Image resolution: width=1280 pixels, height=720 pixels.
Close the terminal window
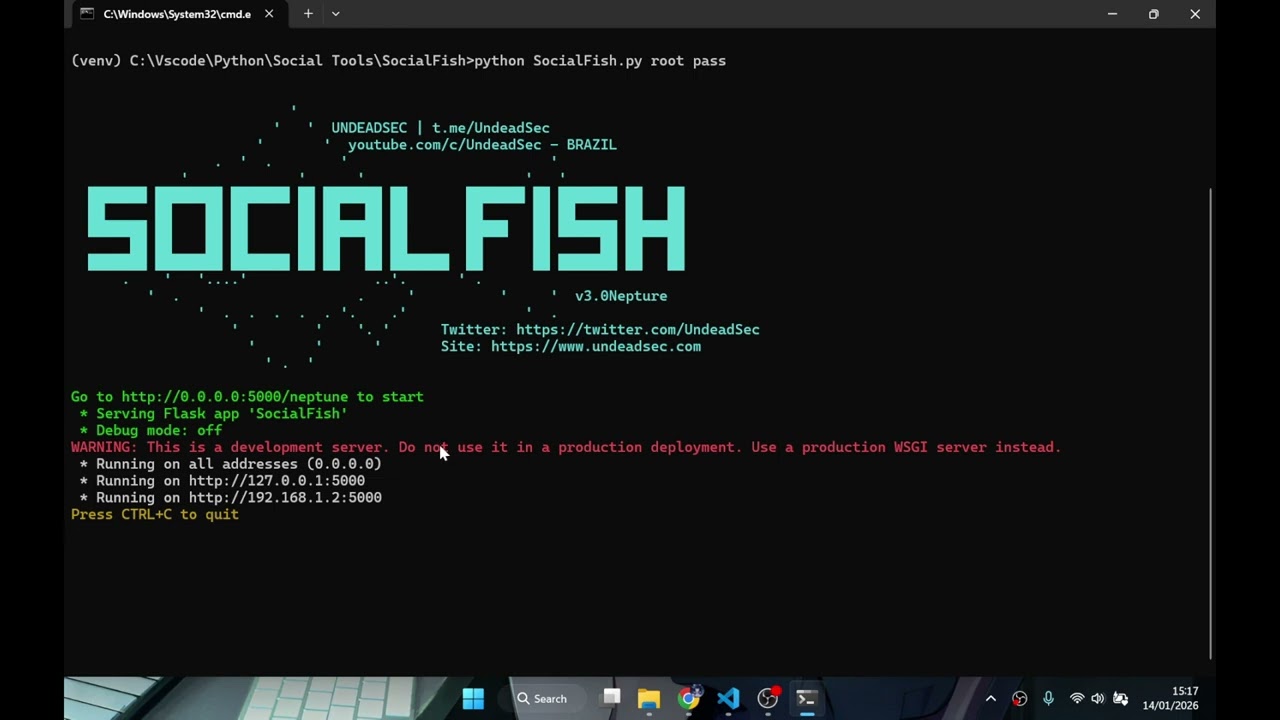pos(1195,14)
